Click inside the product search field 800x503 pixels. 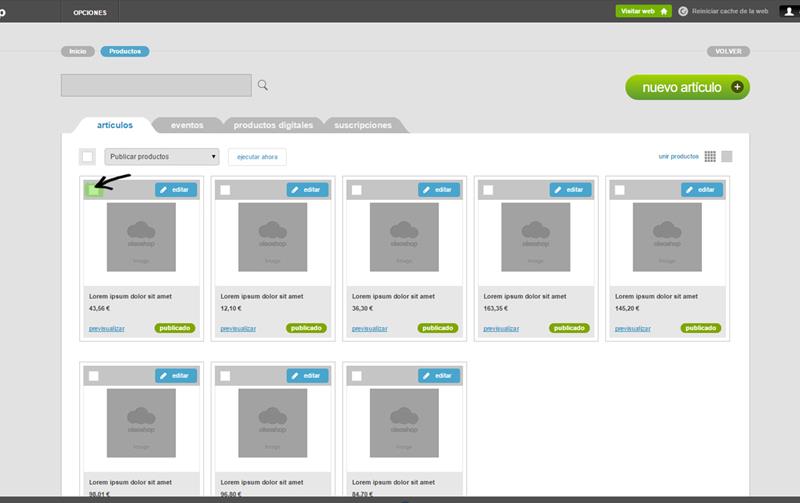click(x=155, y=85)
